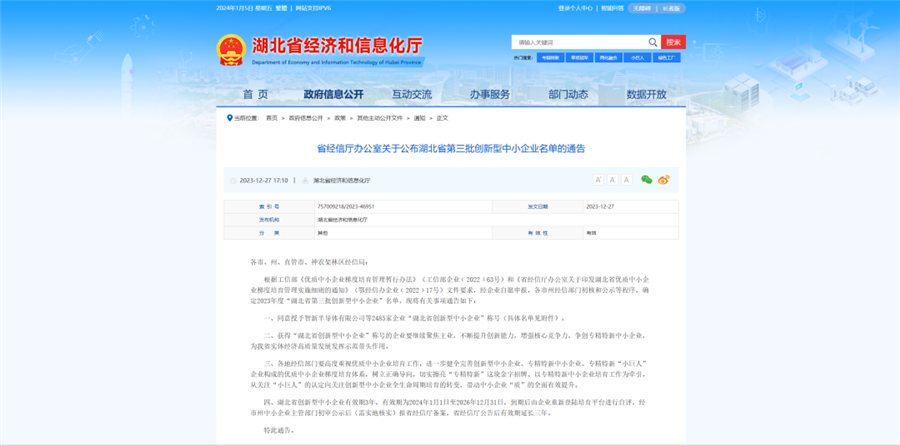Click the salutation line 各市、州、直管市

307,262
